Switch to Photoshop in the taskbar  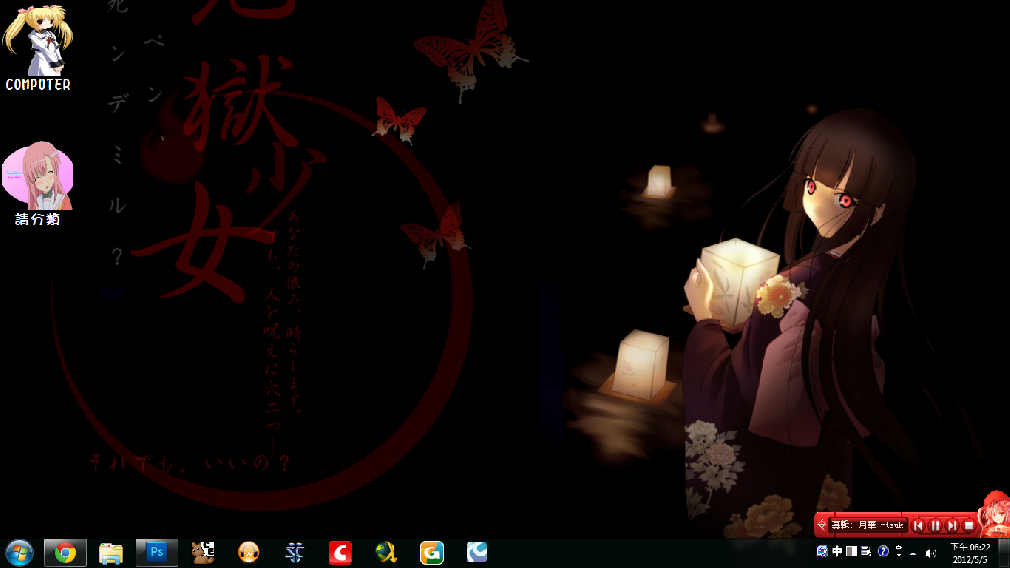(157, 553)
